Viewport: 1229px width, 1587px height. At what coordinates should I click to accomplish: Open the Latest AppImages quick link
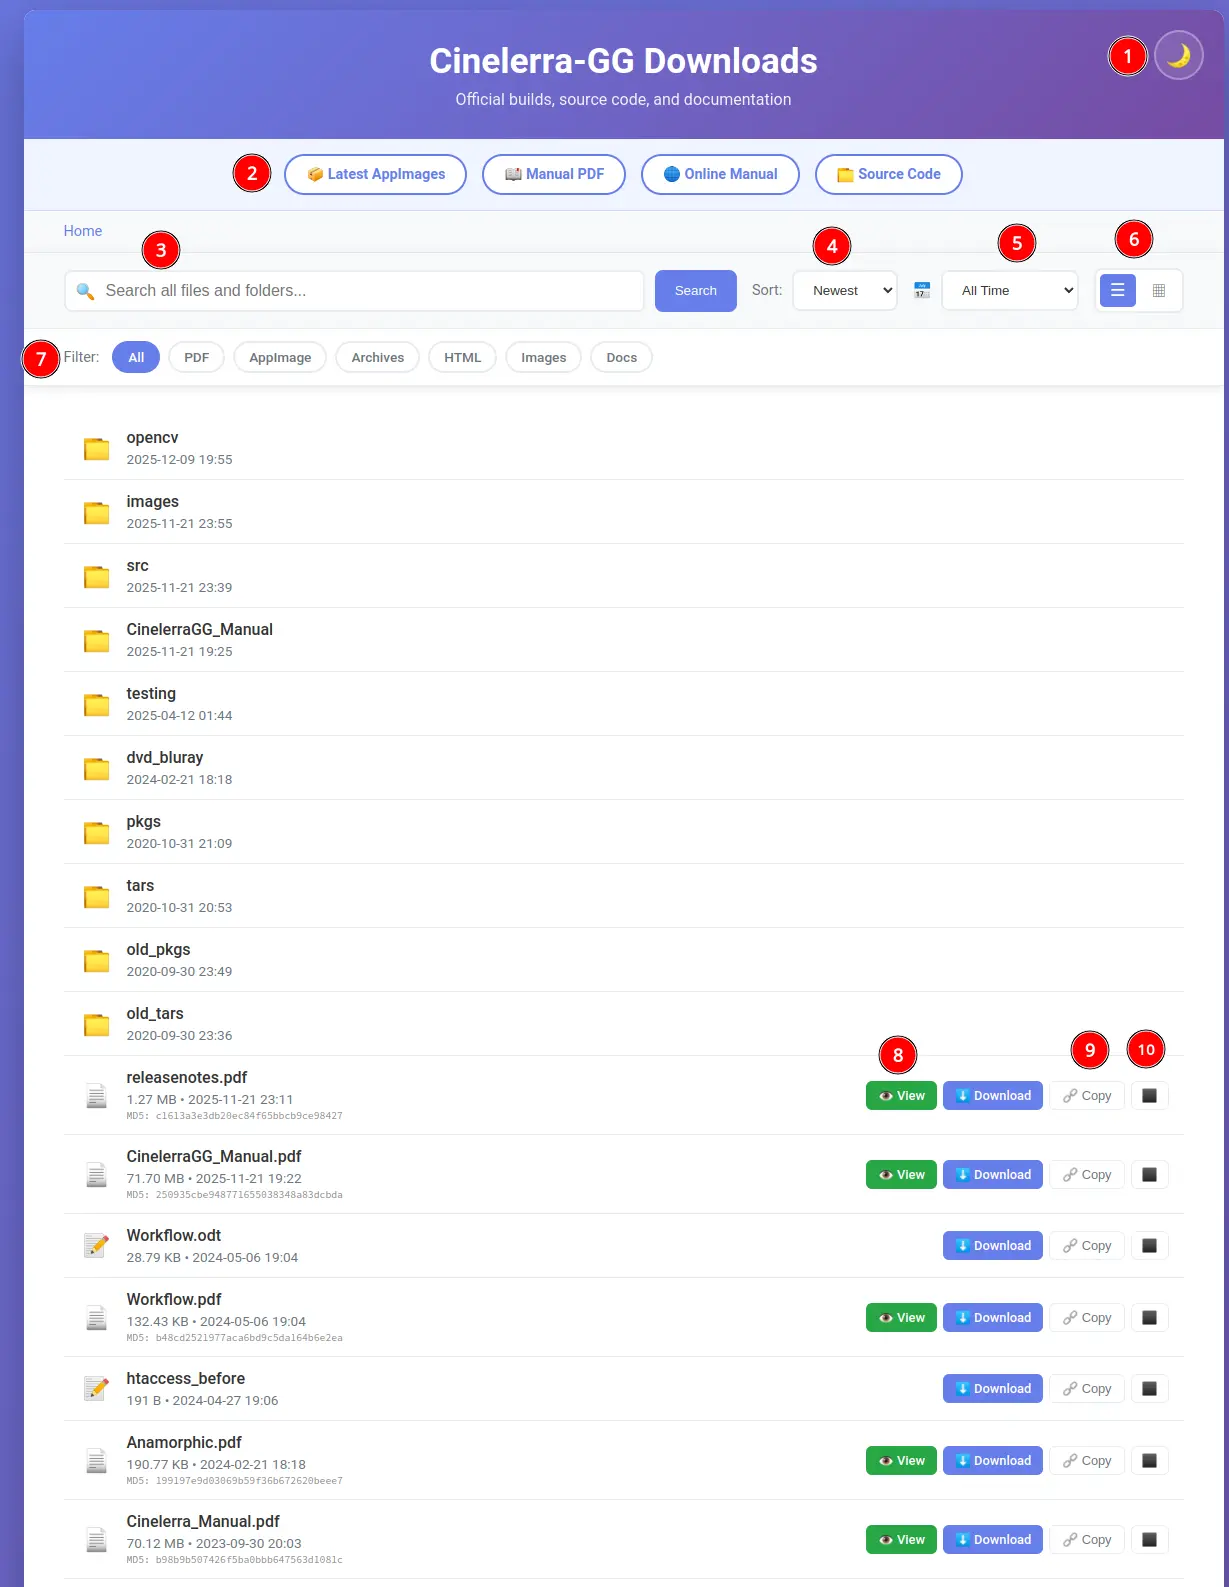(375, 174)
